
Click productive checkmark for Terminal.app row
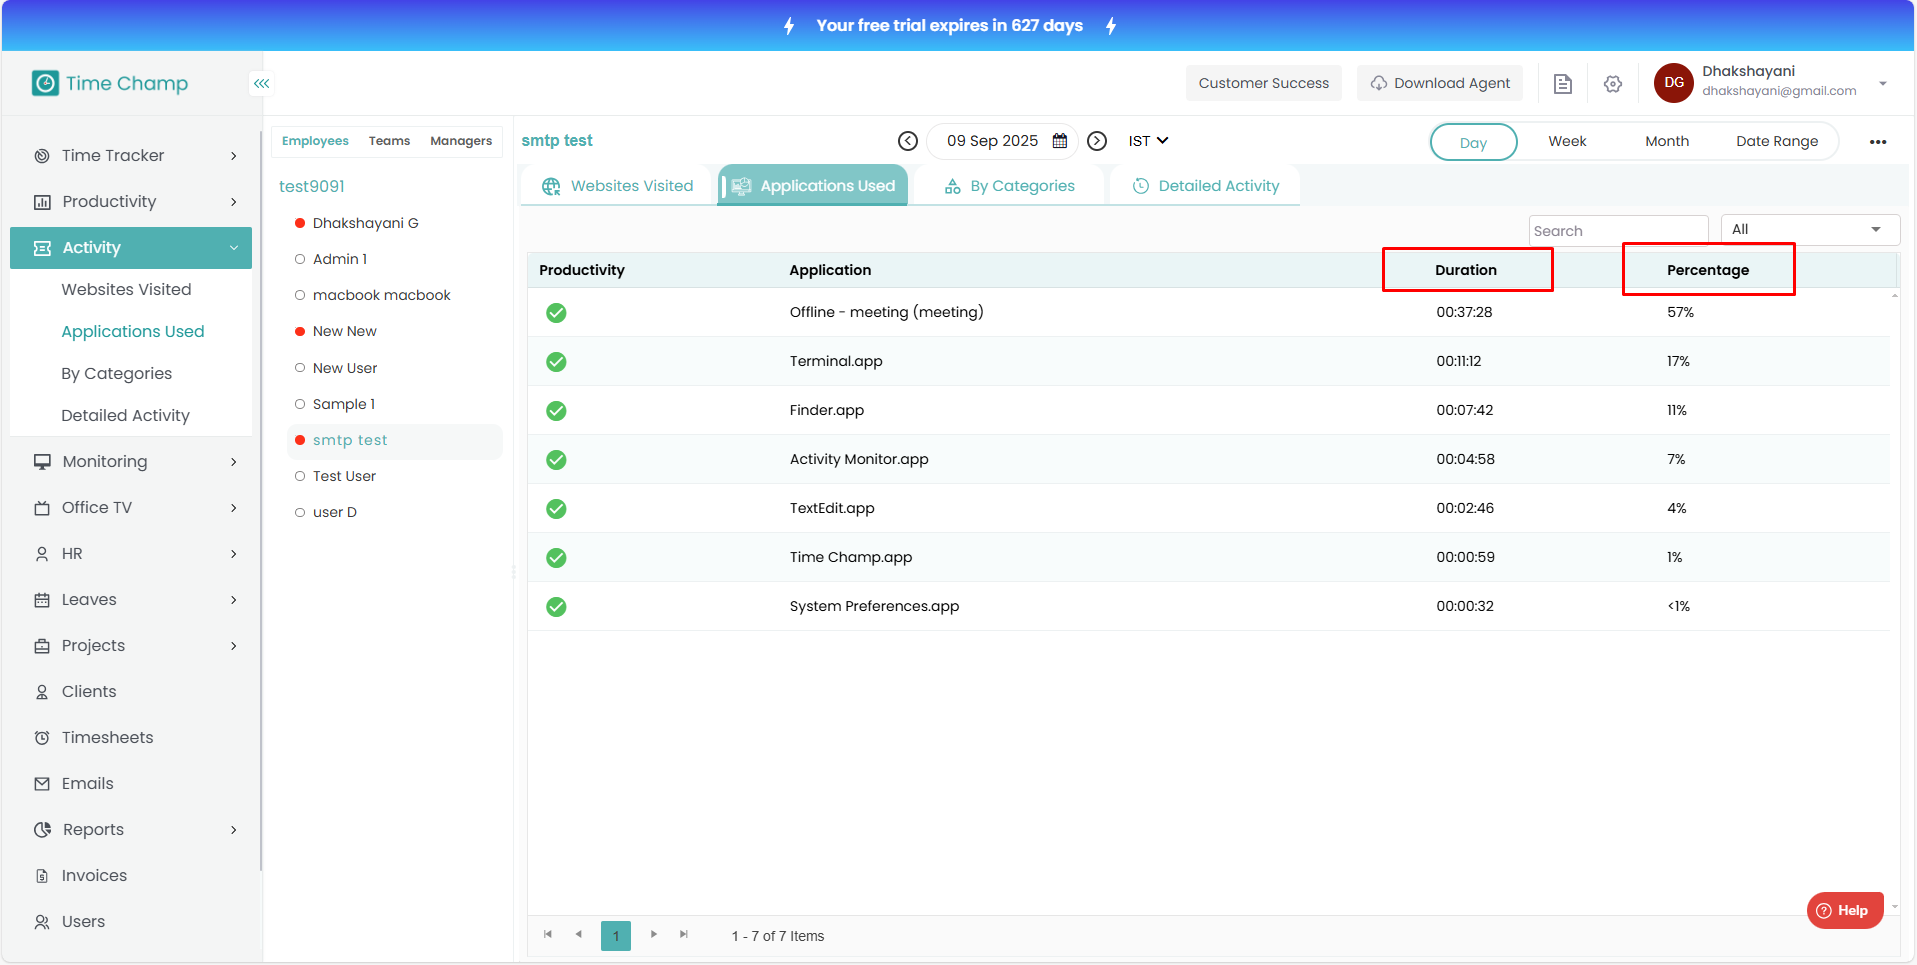556,362
